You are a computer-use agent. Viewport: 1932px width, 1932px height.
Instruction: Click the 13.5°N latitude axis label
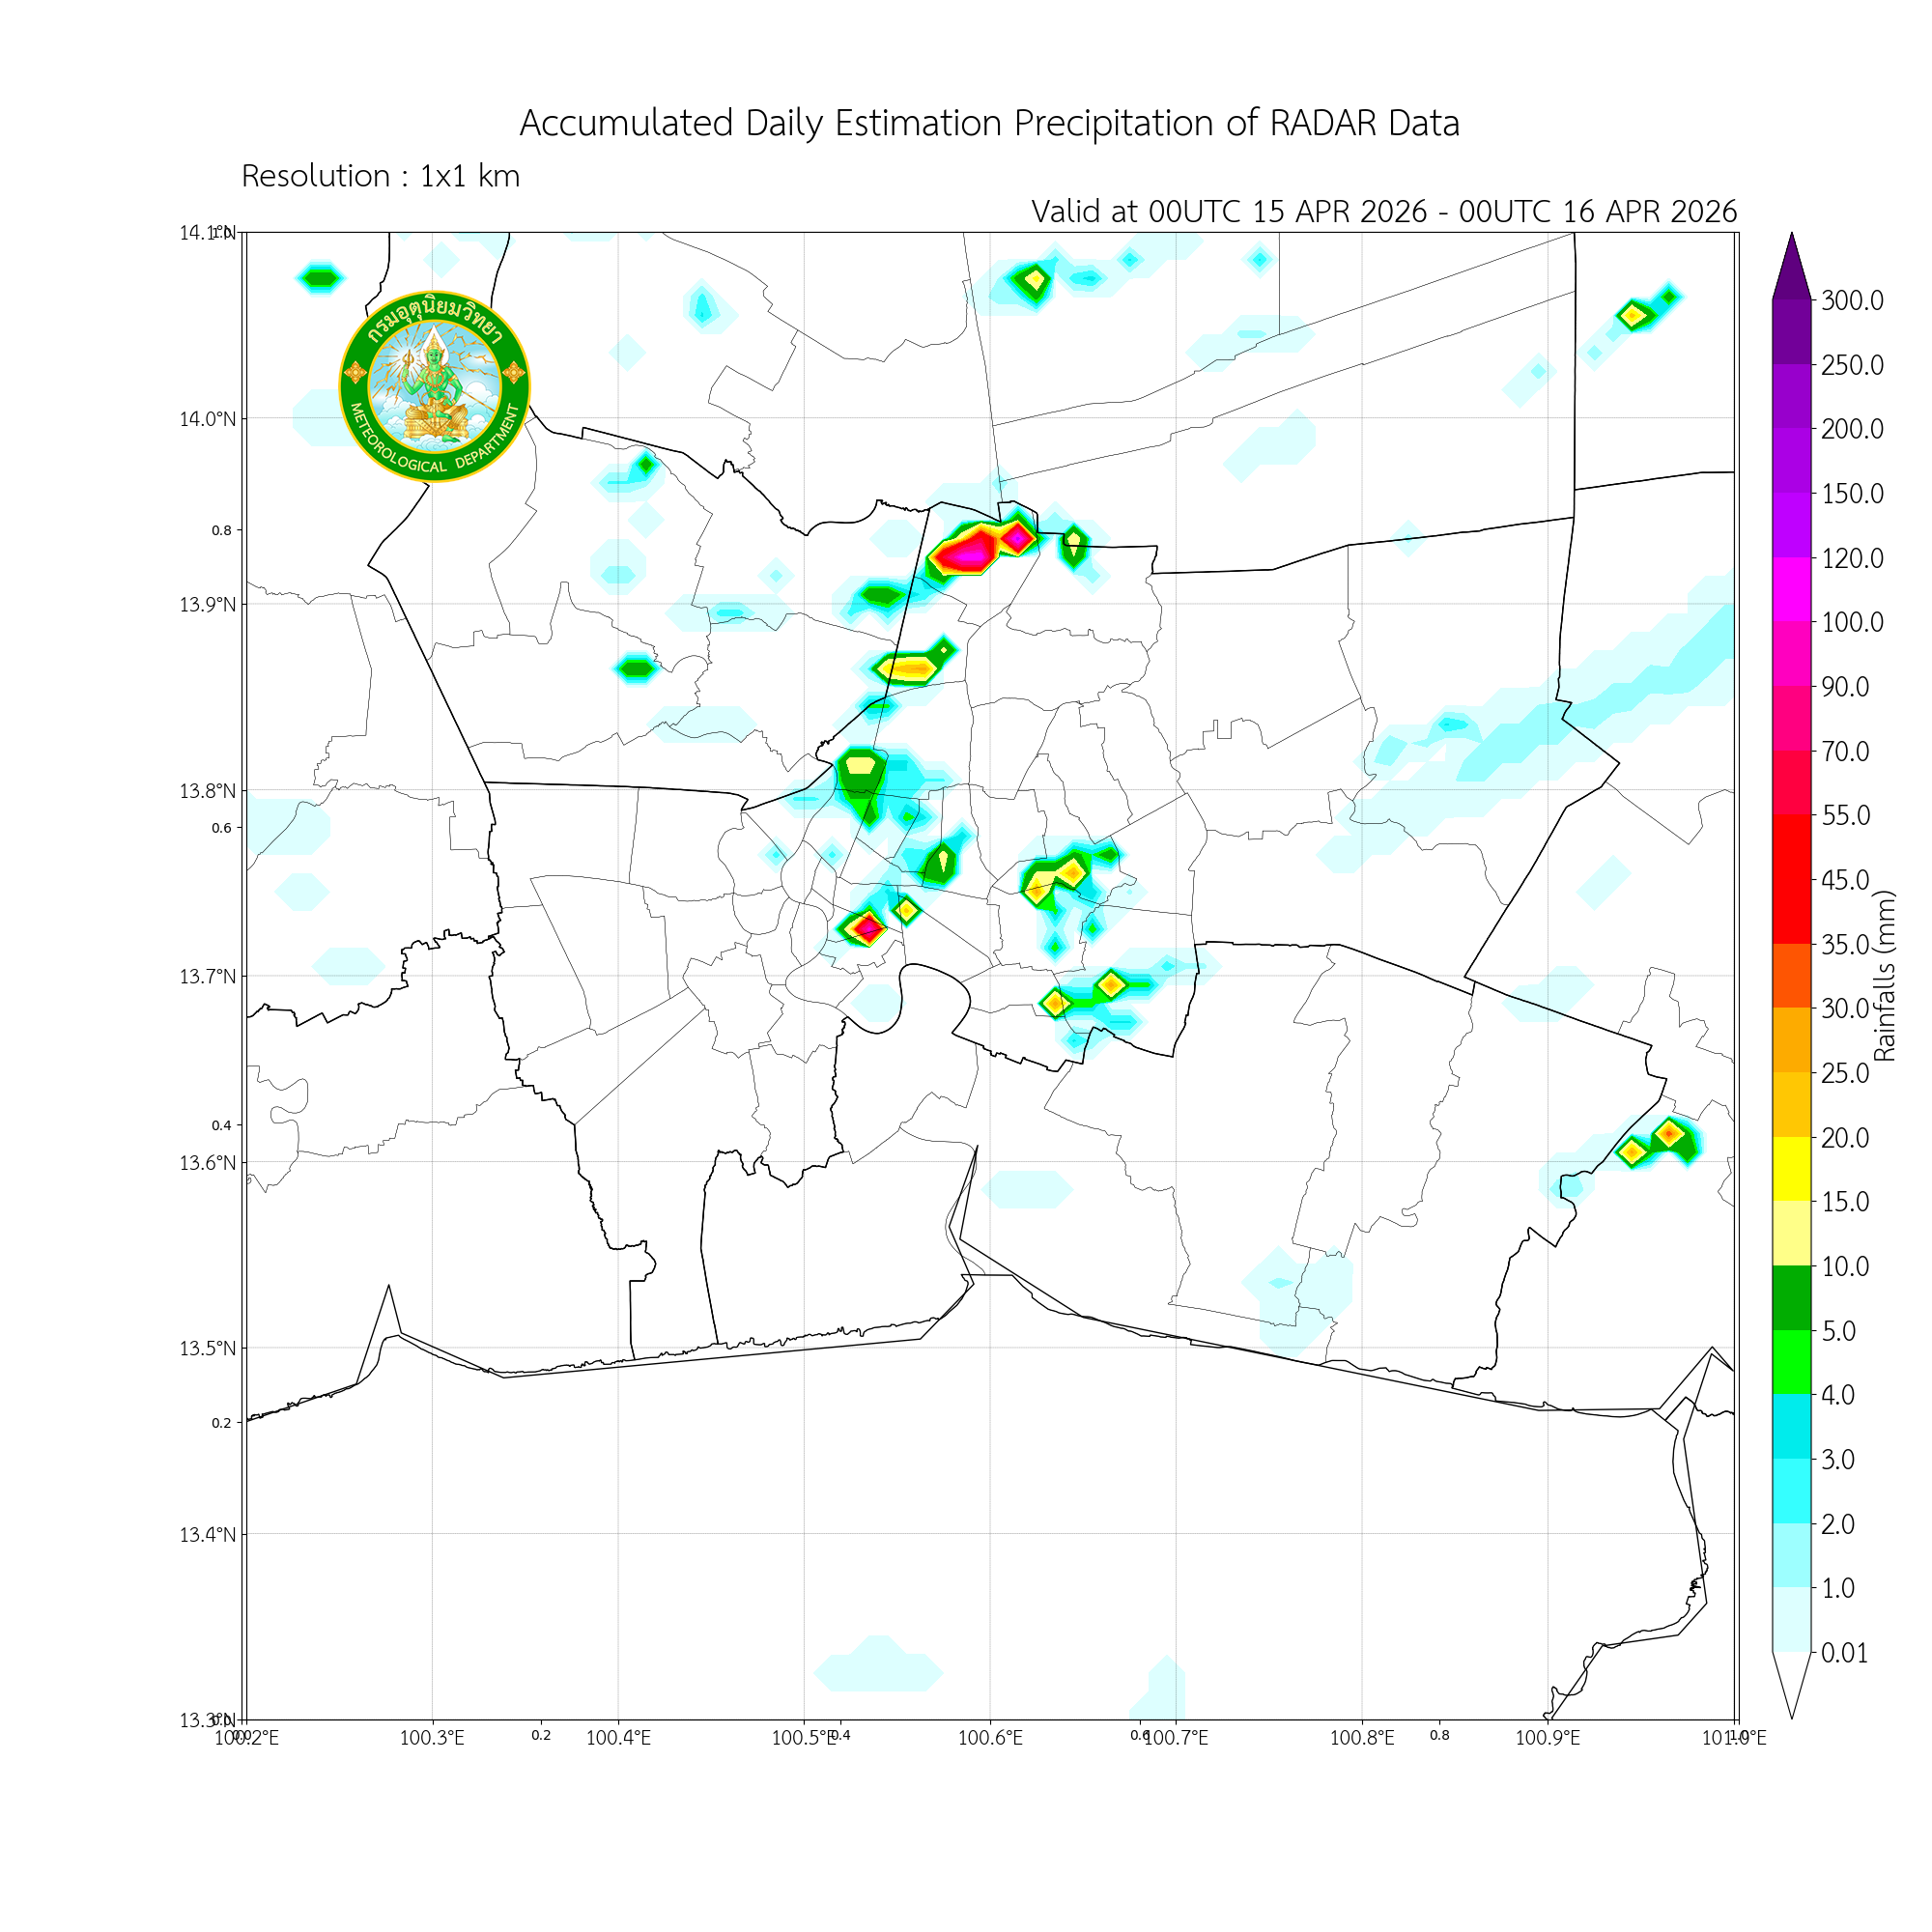tap(207, 1348)
